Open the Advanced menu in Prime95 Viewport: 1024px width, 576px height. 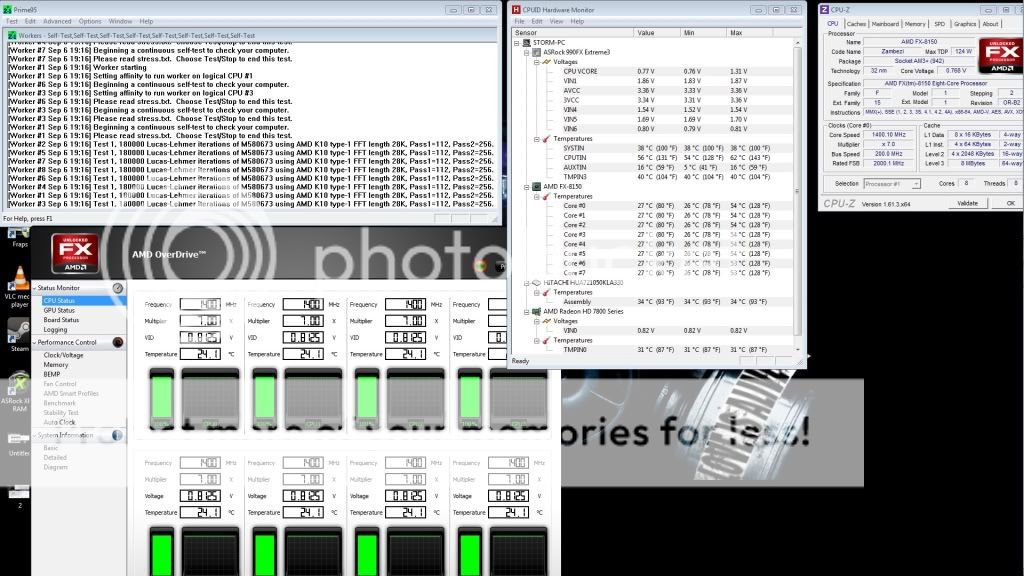coord(57,22)
